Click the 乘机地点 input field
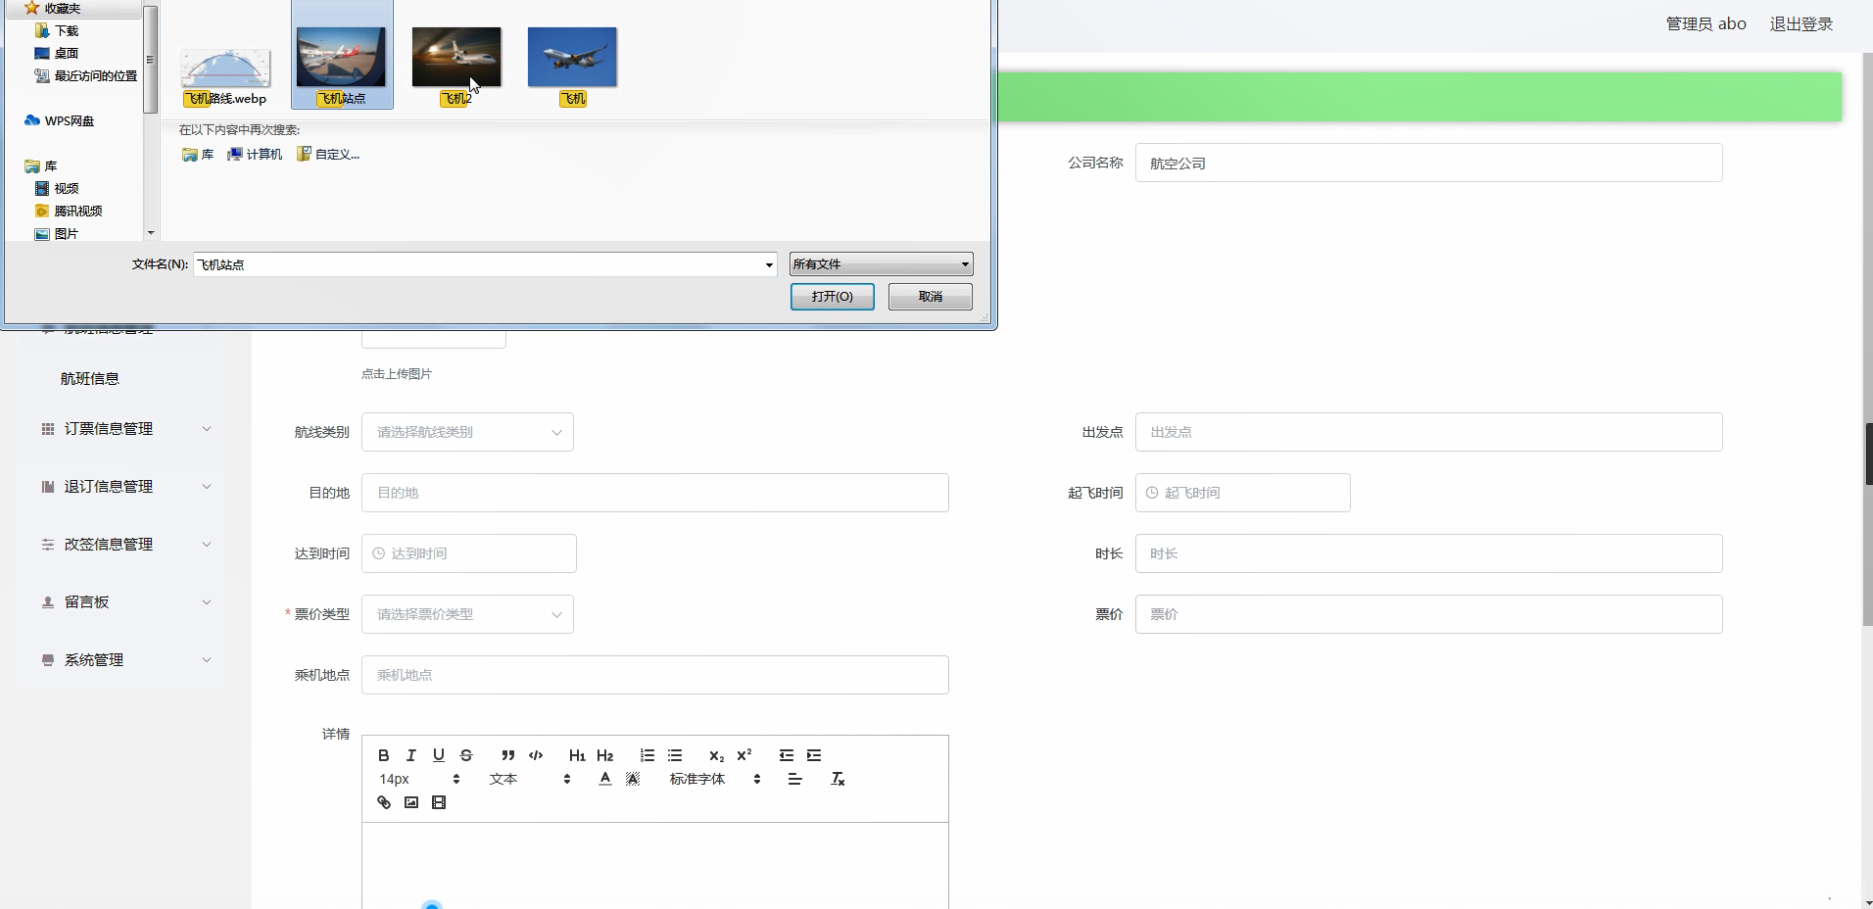 point(655,675)
